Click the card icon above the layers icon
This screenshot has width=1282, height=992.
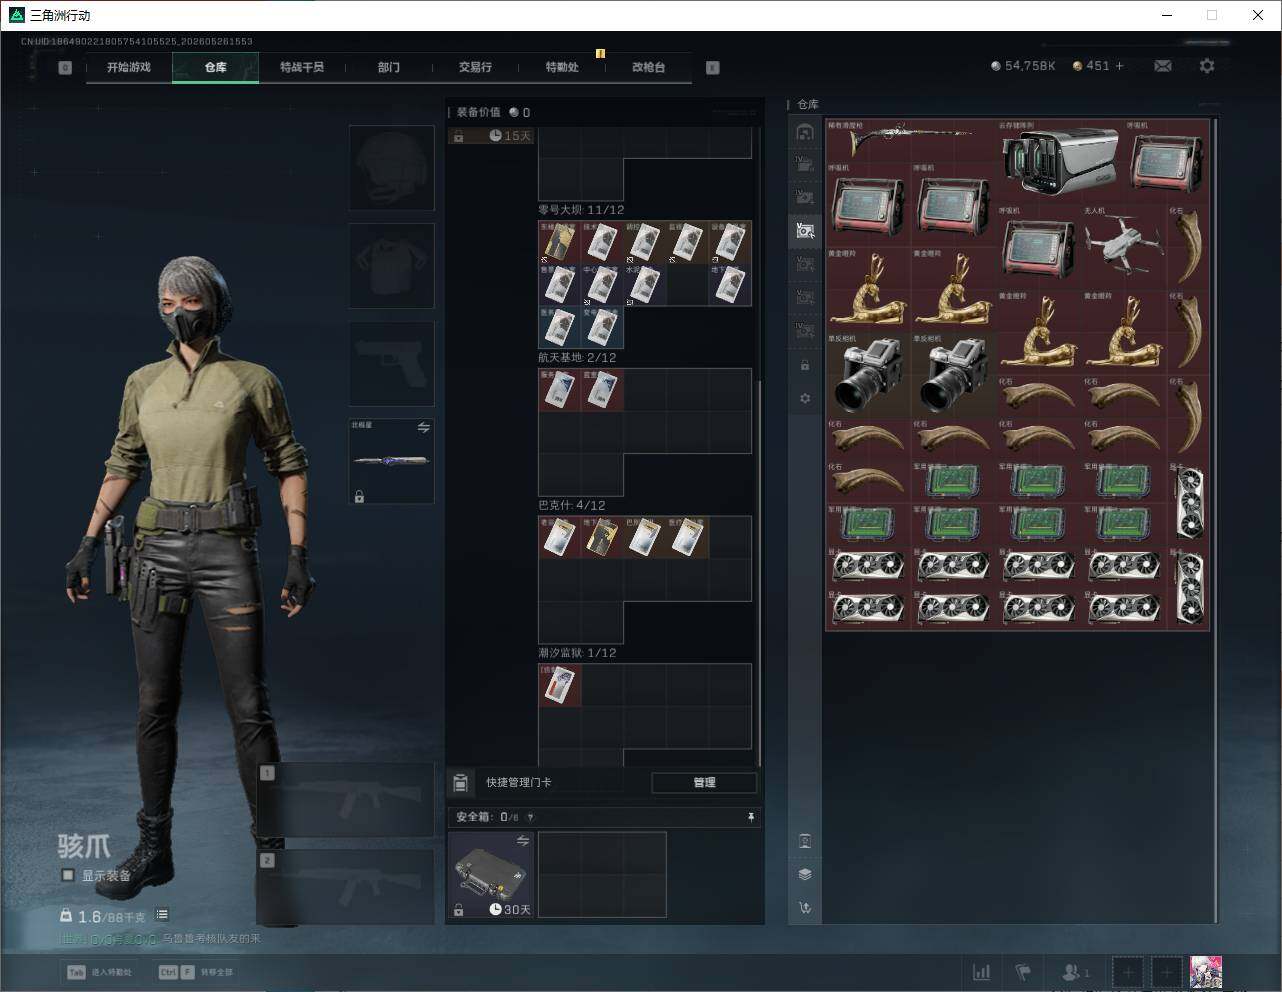tap(805, 840)
